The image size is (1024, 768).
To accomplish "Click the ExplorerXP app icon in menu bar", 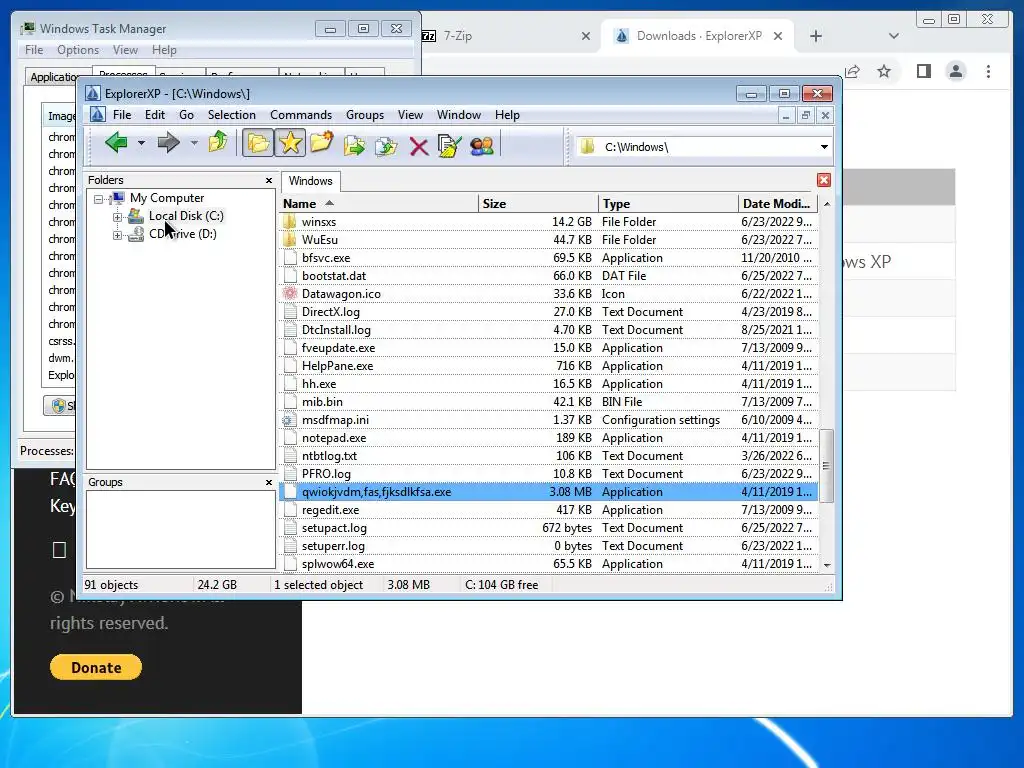I will 97,115.
